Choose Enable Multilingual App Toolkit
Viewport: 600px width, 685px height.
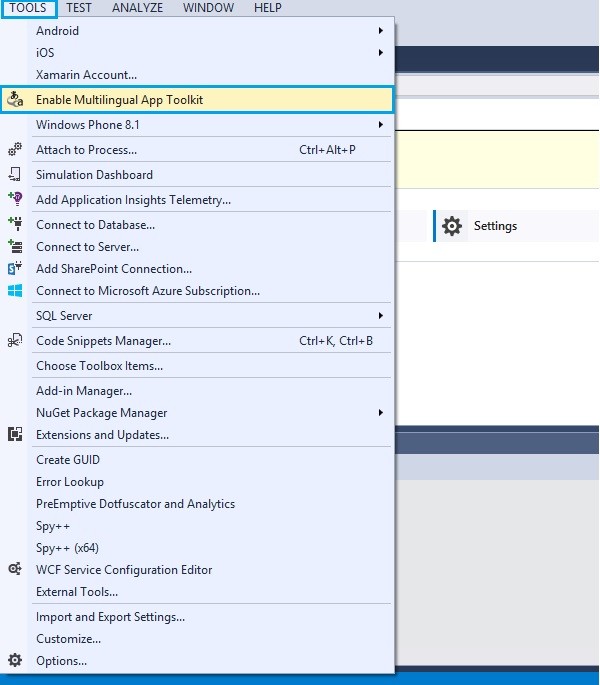tap(197, 100)
